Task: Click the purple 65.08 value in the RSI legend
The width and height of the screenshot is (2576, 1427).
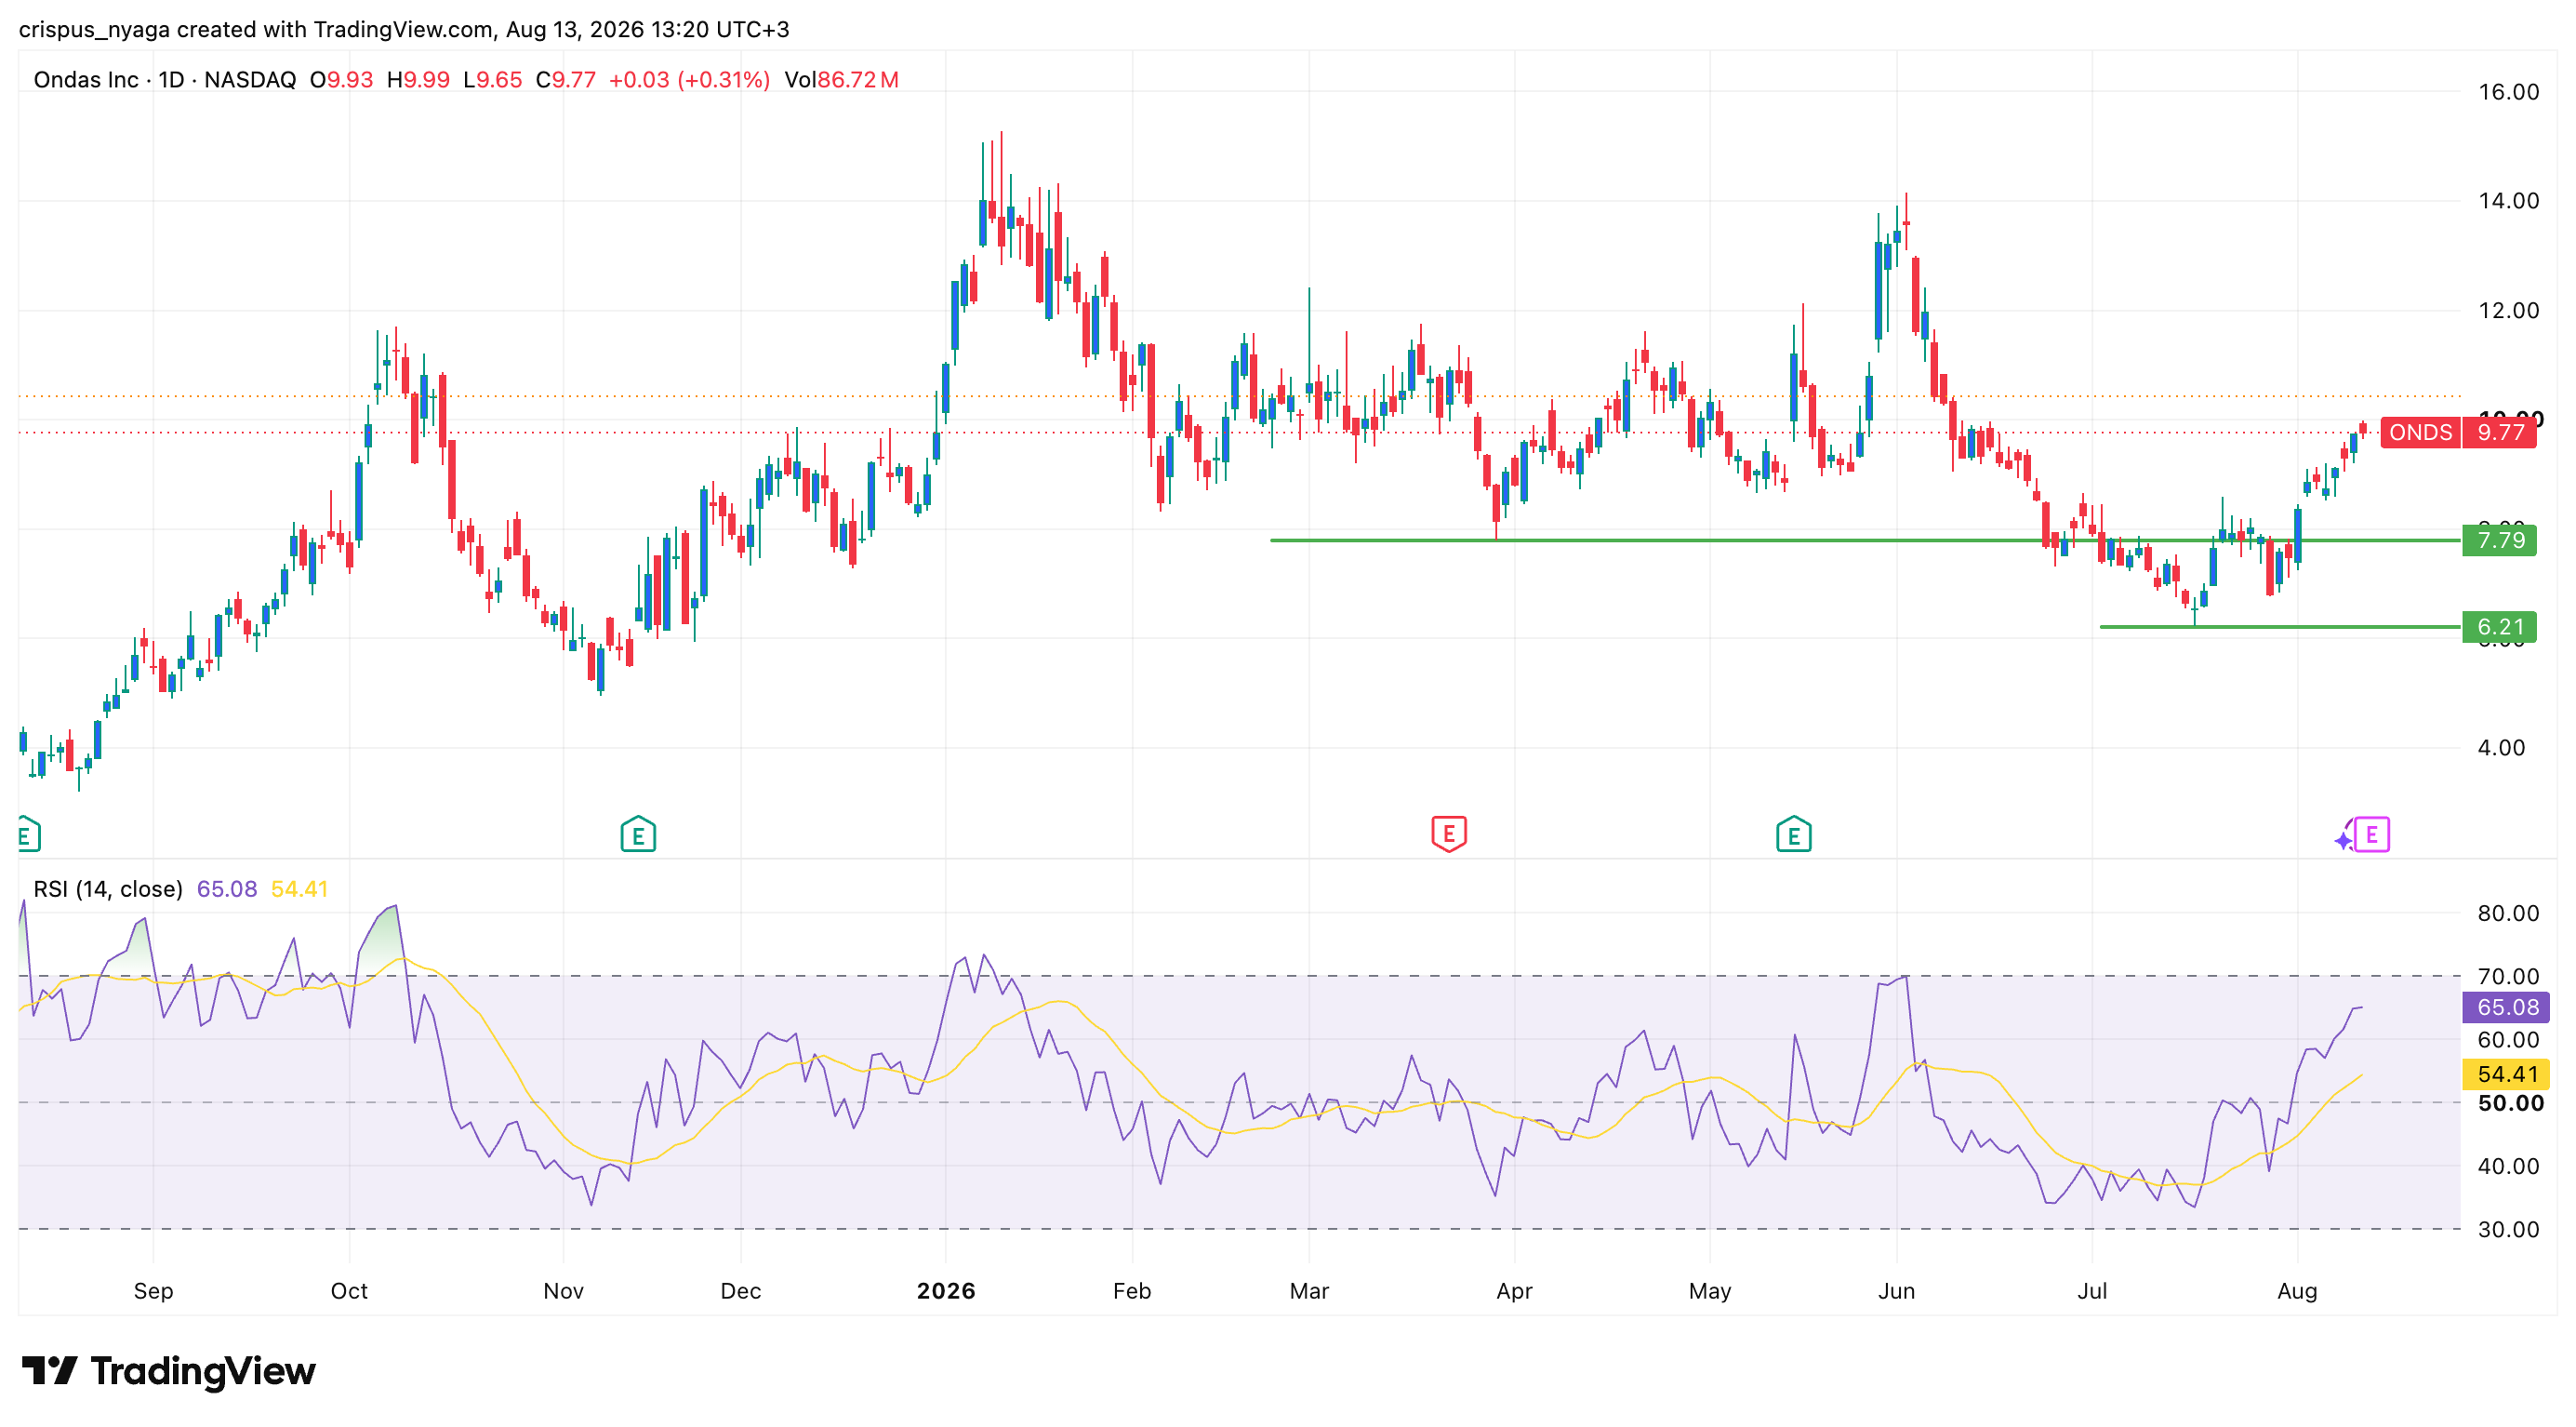Action: coord(227,889)
